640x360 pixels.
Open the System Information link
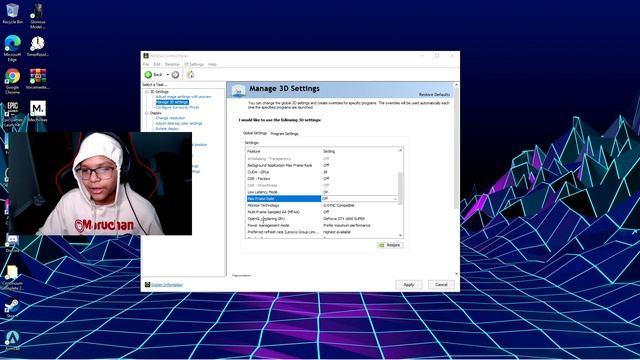pos(167,284)
